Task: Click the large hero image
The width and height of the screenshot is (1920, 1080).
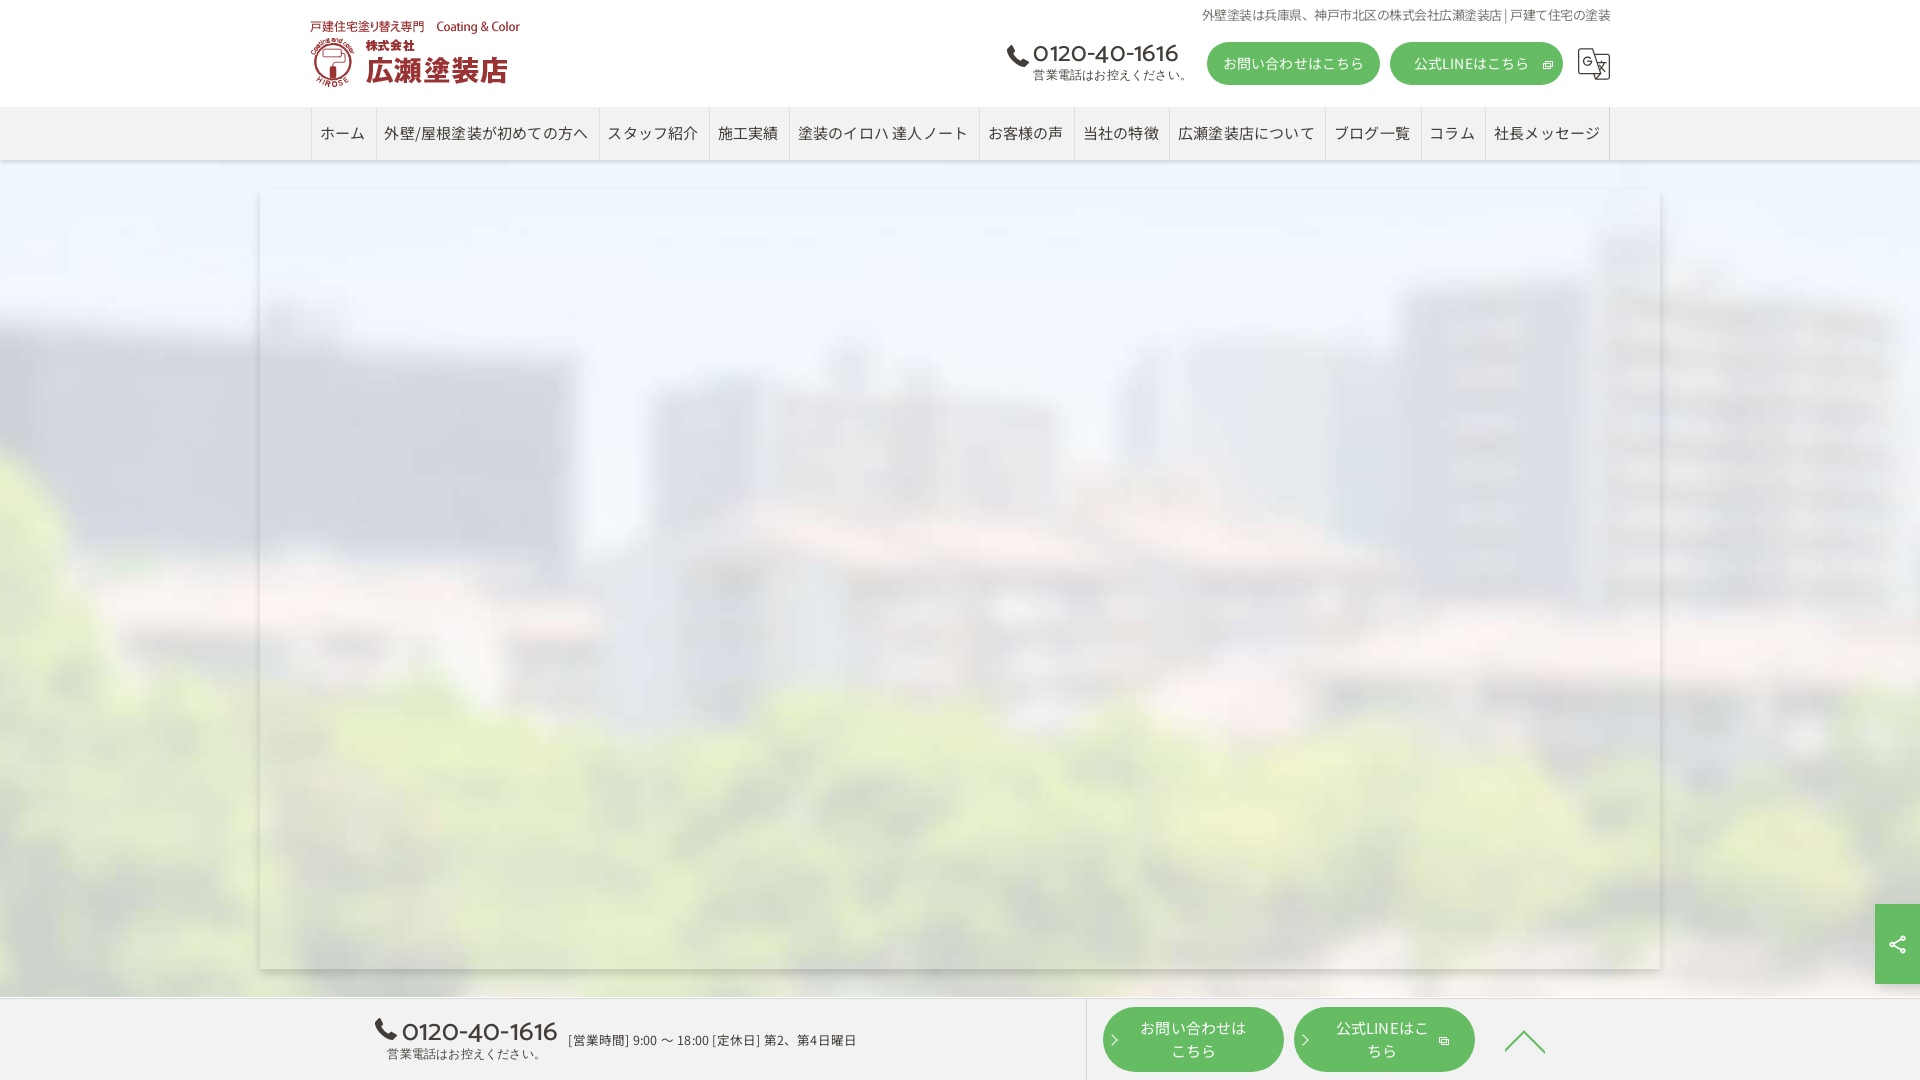Action: point(959,580)
